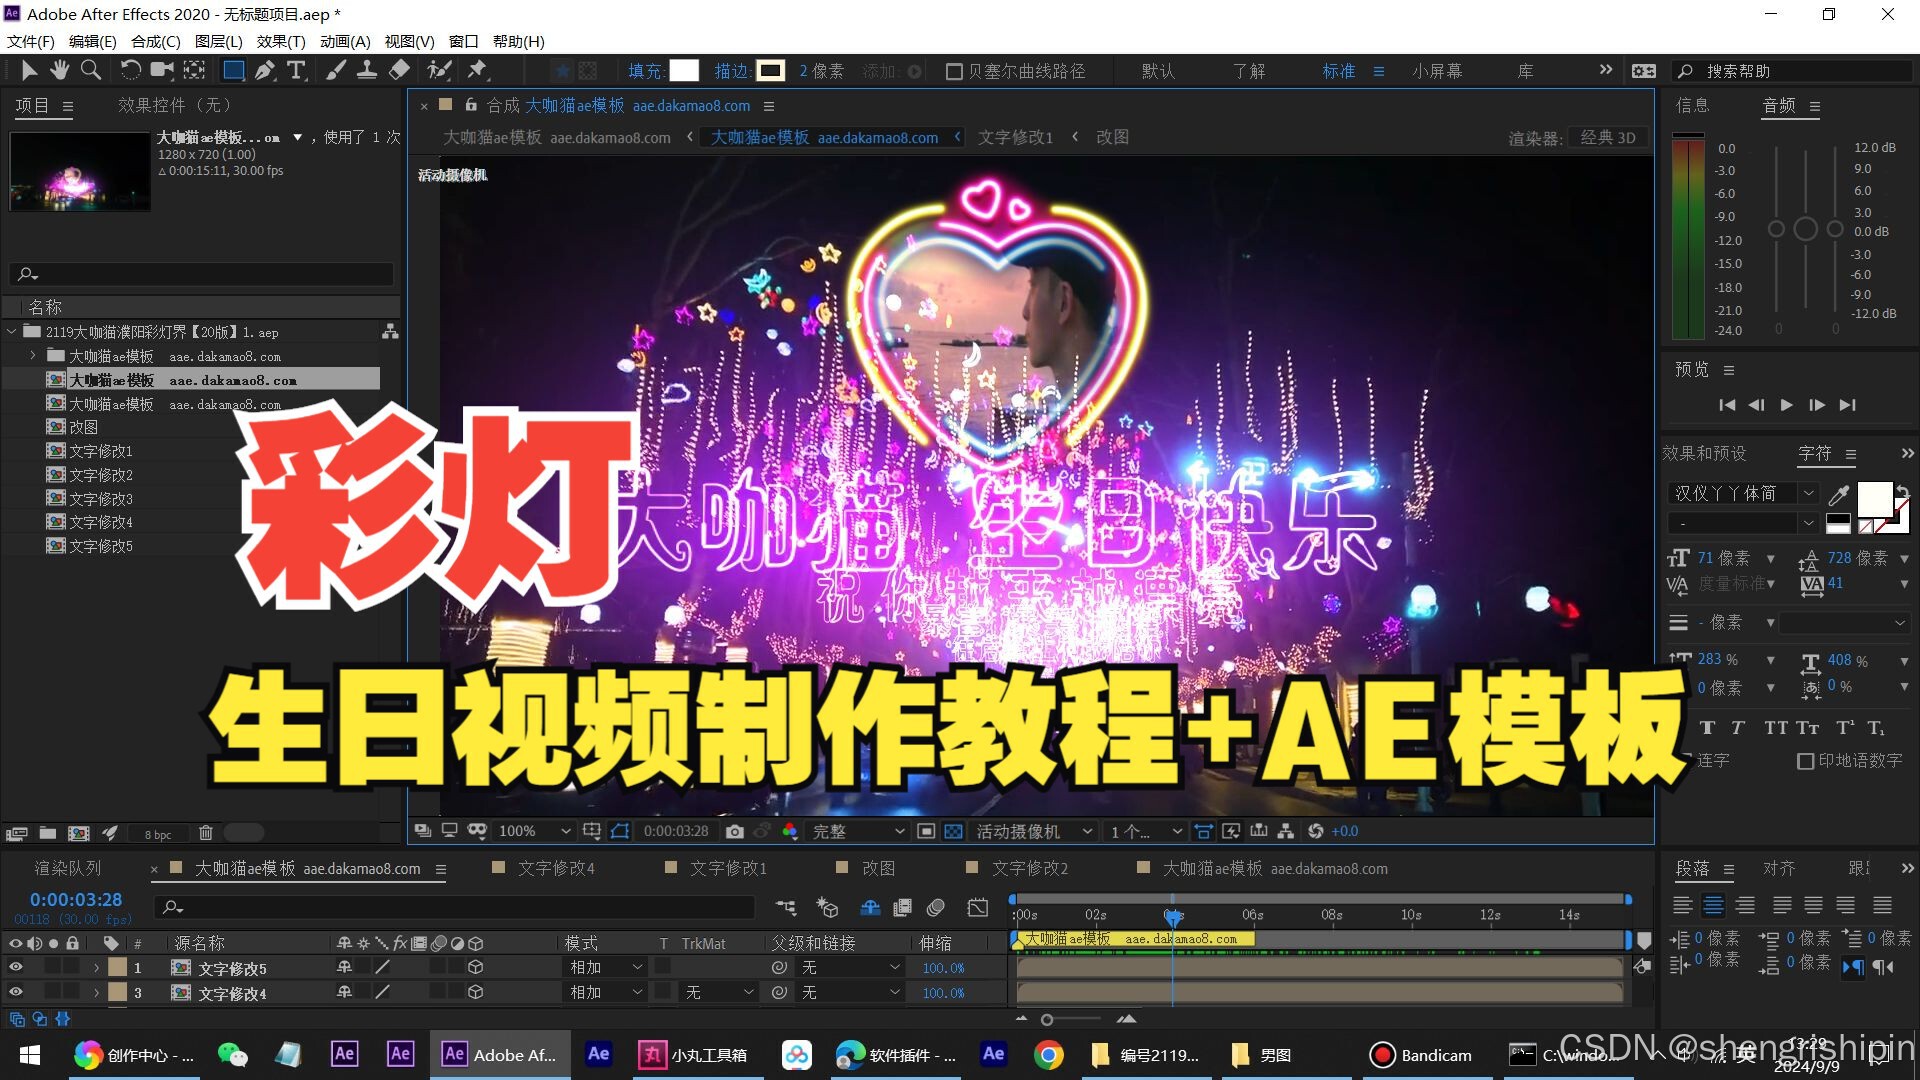1920x1080 pixels.
Task: Open the resolution 完整 dropdown
Action: point(858,831)
